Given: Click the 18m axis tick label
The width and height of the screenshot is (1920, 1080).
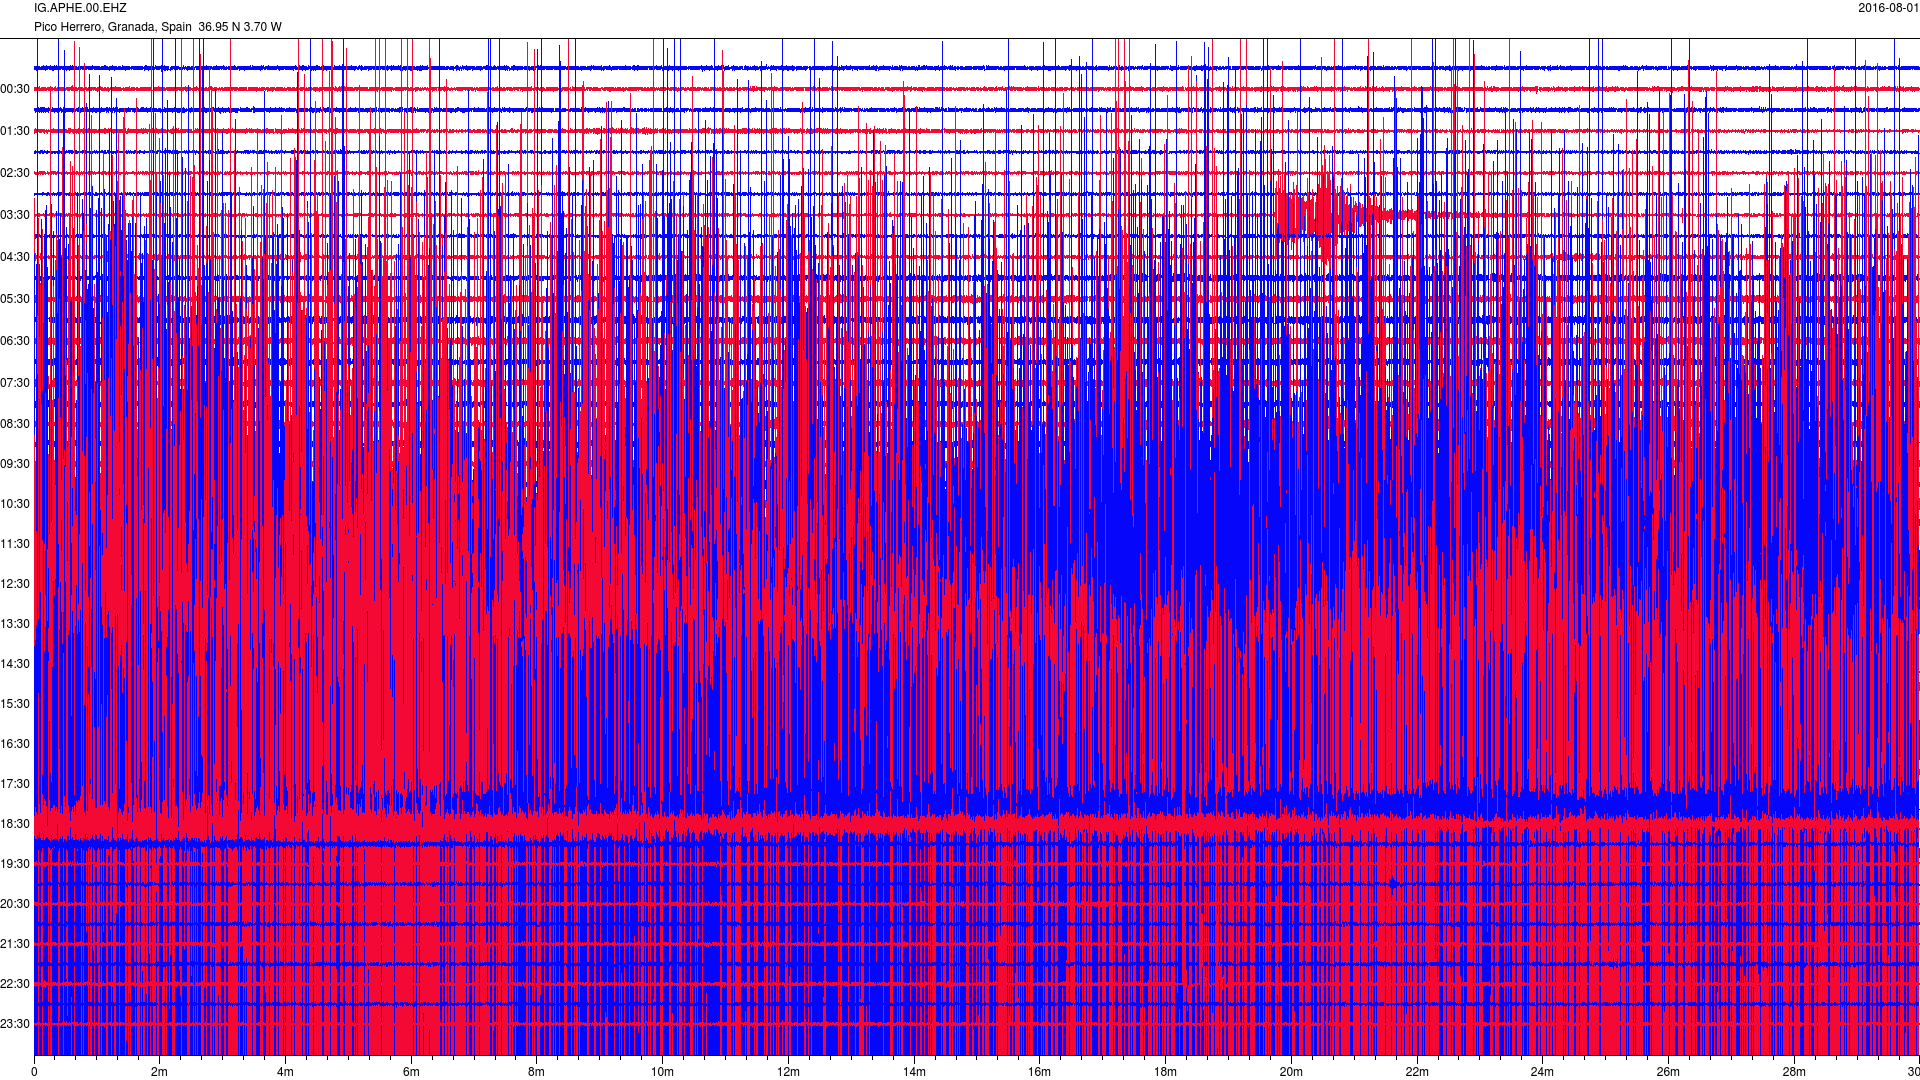Looking at the screenshot, I should [1165, 1072].
